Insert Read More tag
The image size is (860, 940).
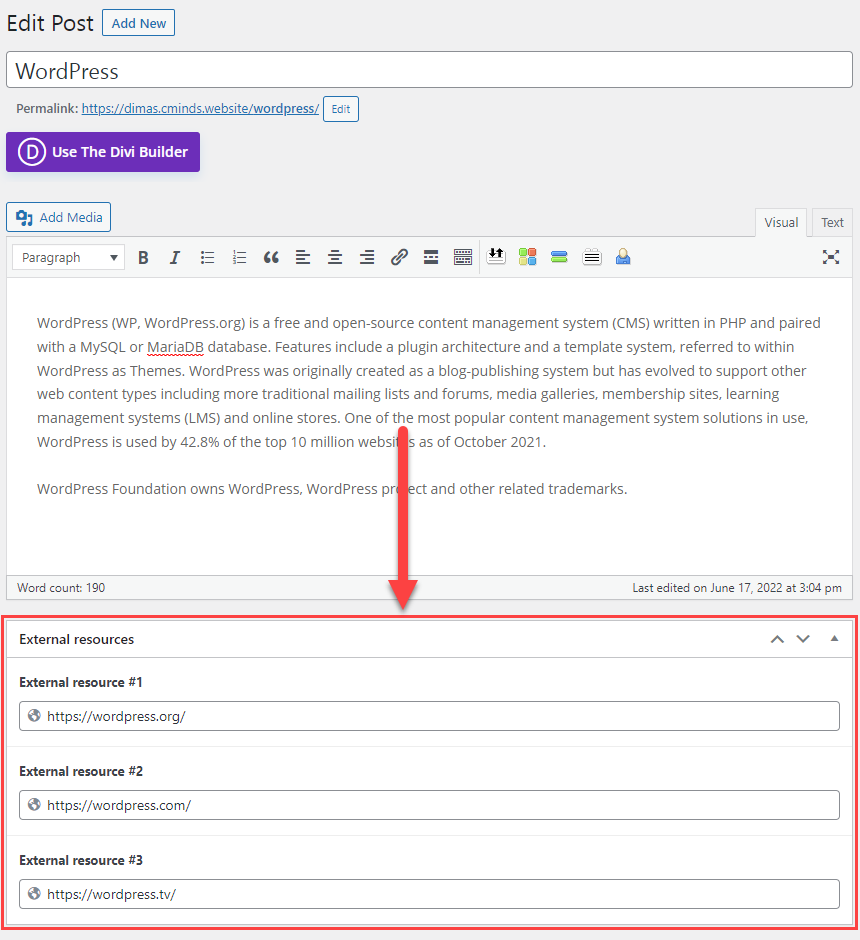click(431, 258)
